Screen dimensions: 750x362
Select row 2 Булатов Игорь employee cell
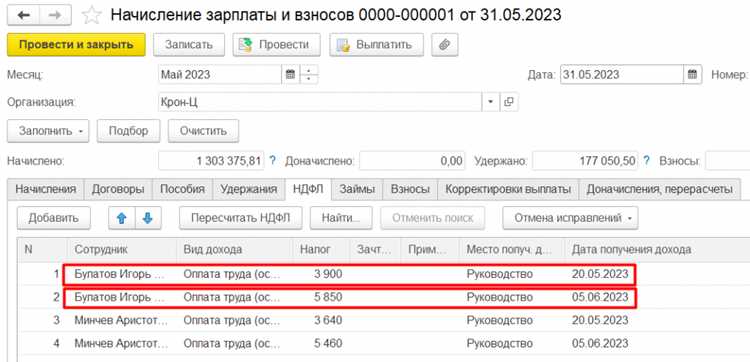[x=121, y=297]
